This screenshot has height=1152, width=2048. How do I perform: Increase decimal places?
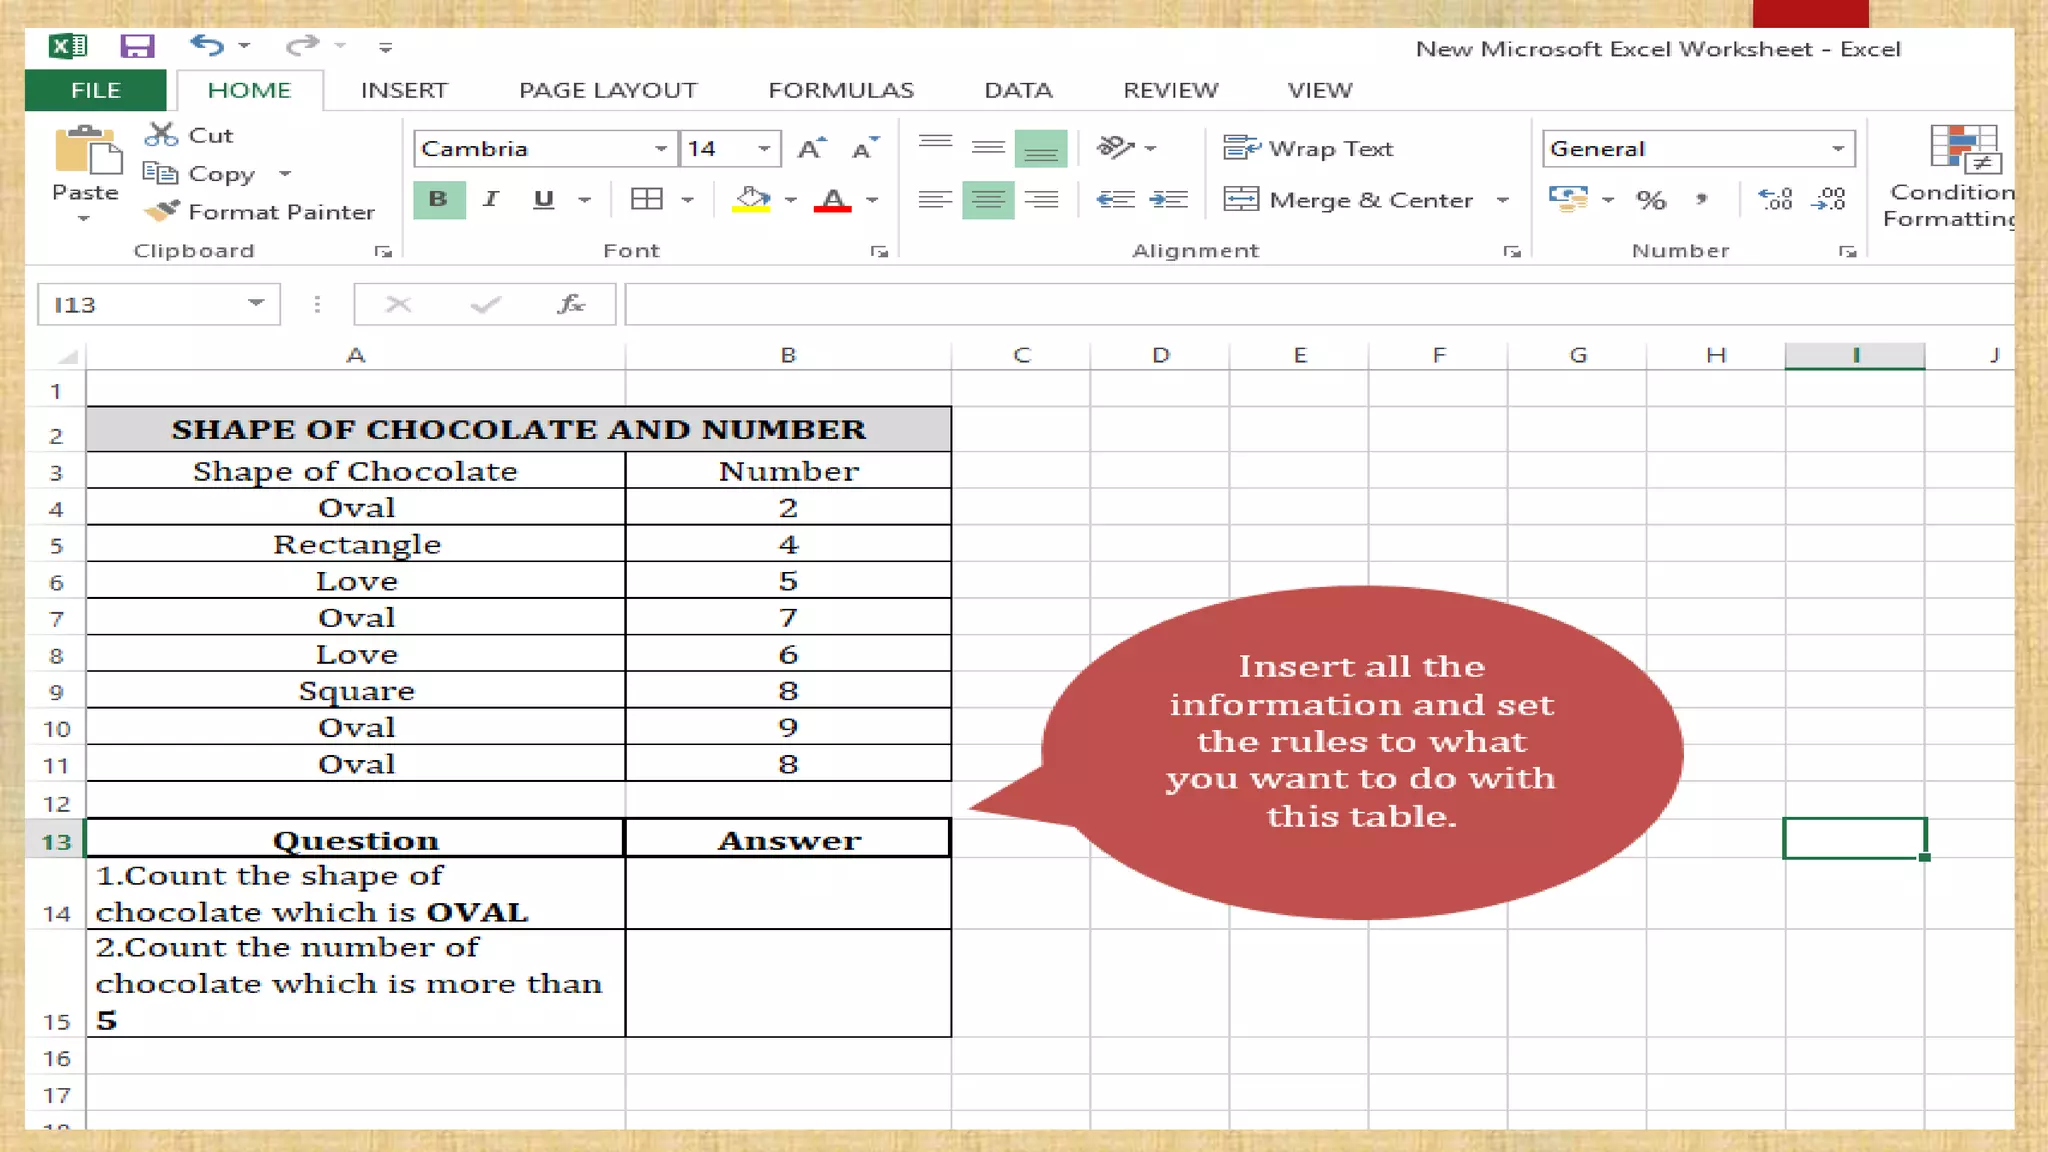[x=1776, y=199]
